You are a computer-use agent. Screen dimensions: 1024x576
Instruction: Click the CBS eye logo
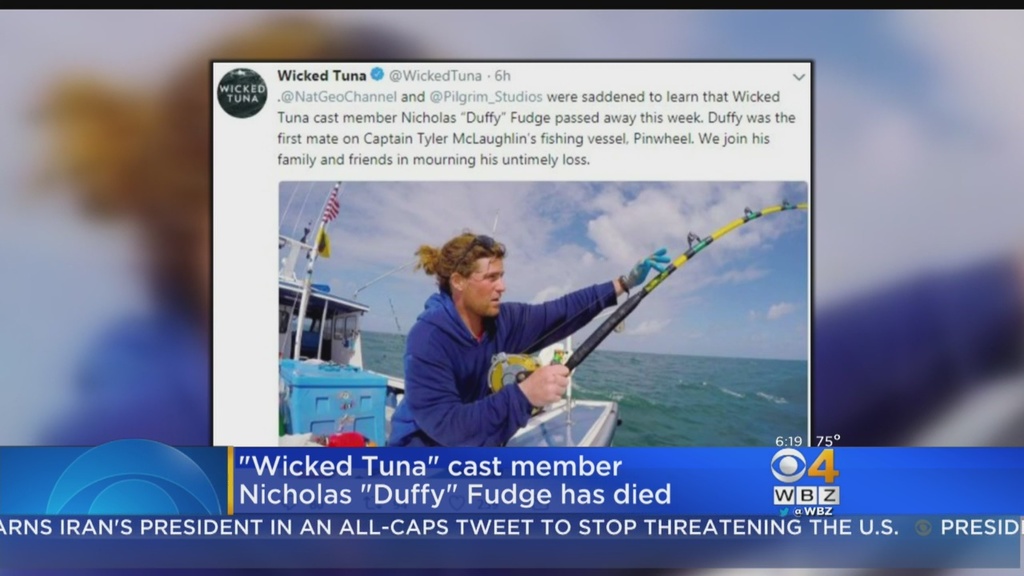click(x=788, y=466)
